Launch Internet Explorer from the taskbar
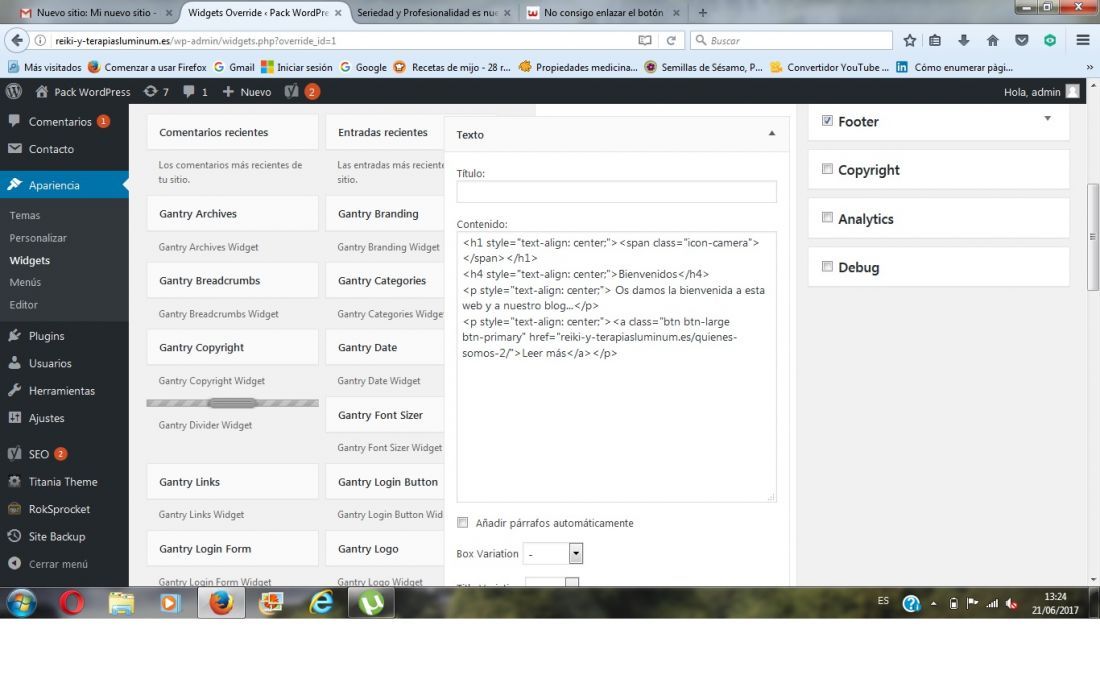 321,603
